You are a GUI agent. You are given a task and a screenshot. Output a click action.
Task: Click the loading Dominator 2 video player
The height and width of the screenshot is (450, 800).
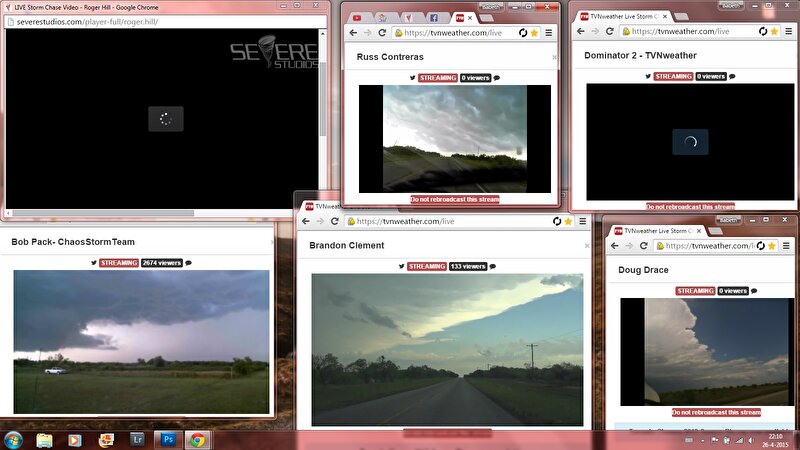(690, 142)
